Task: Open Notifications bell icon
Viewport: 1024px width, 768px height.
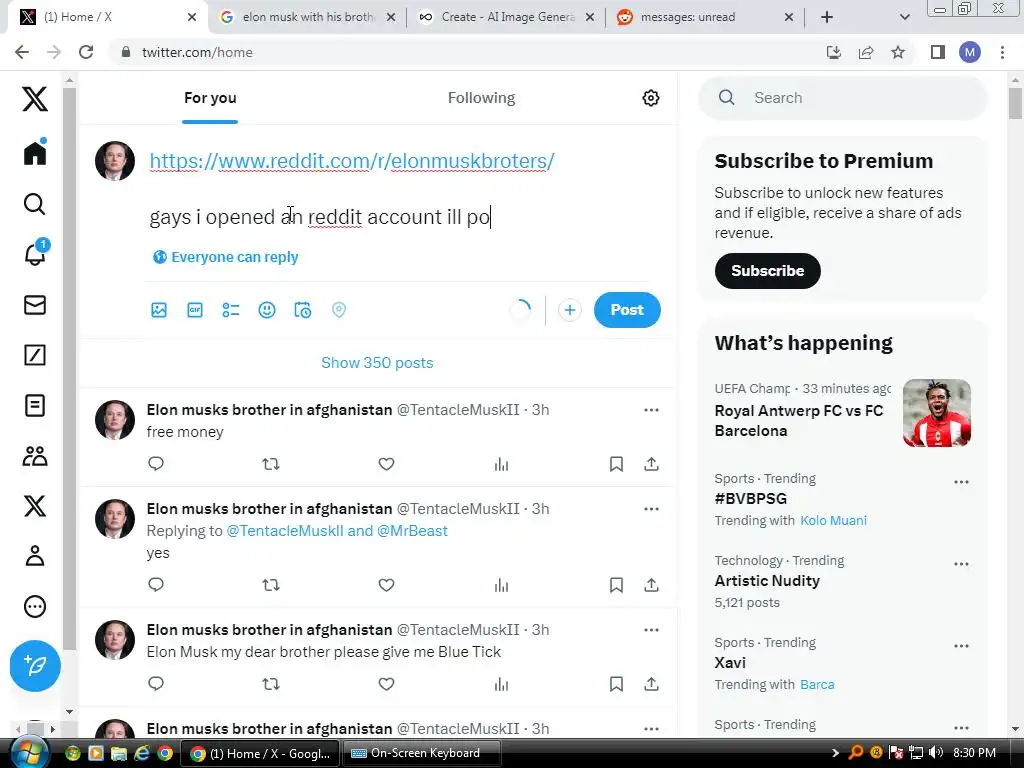Action: point(36,253)
